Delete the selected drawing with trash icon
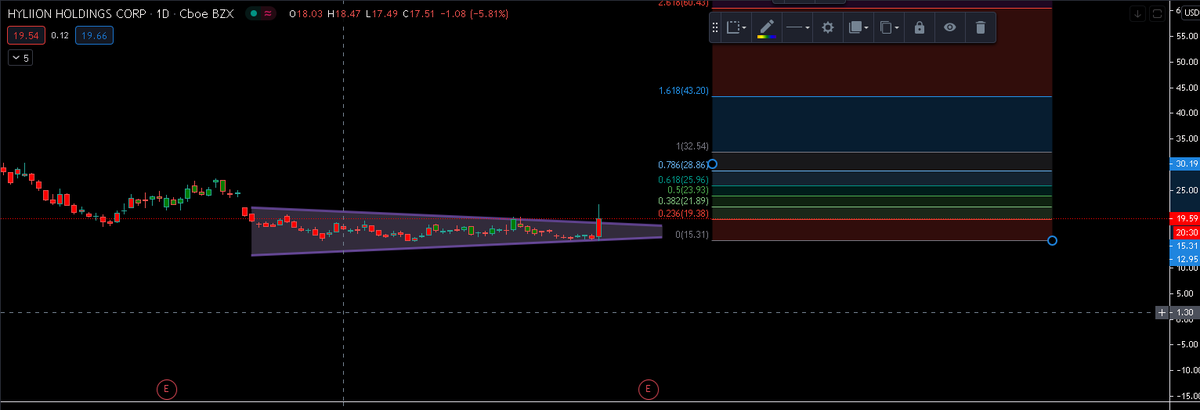1200x410 pixels. click(980, 28)
